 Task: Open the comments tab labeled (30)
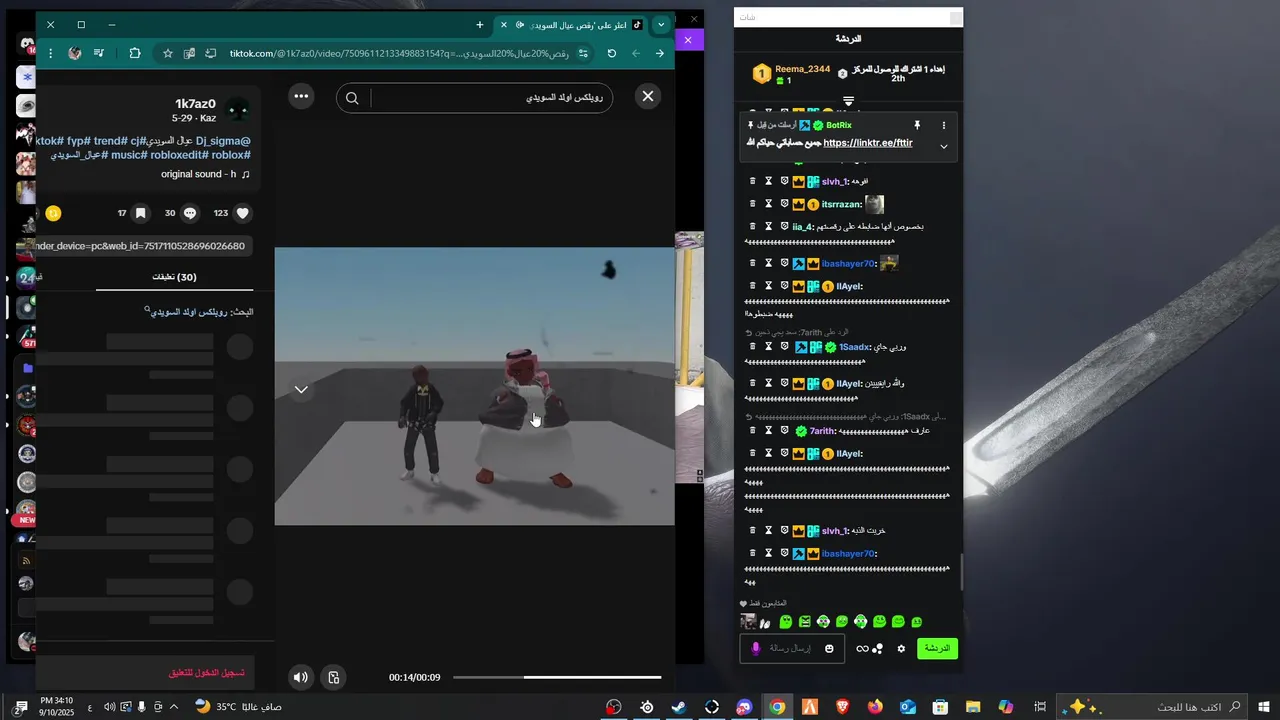[x=174, y=277]
